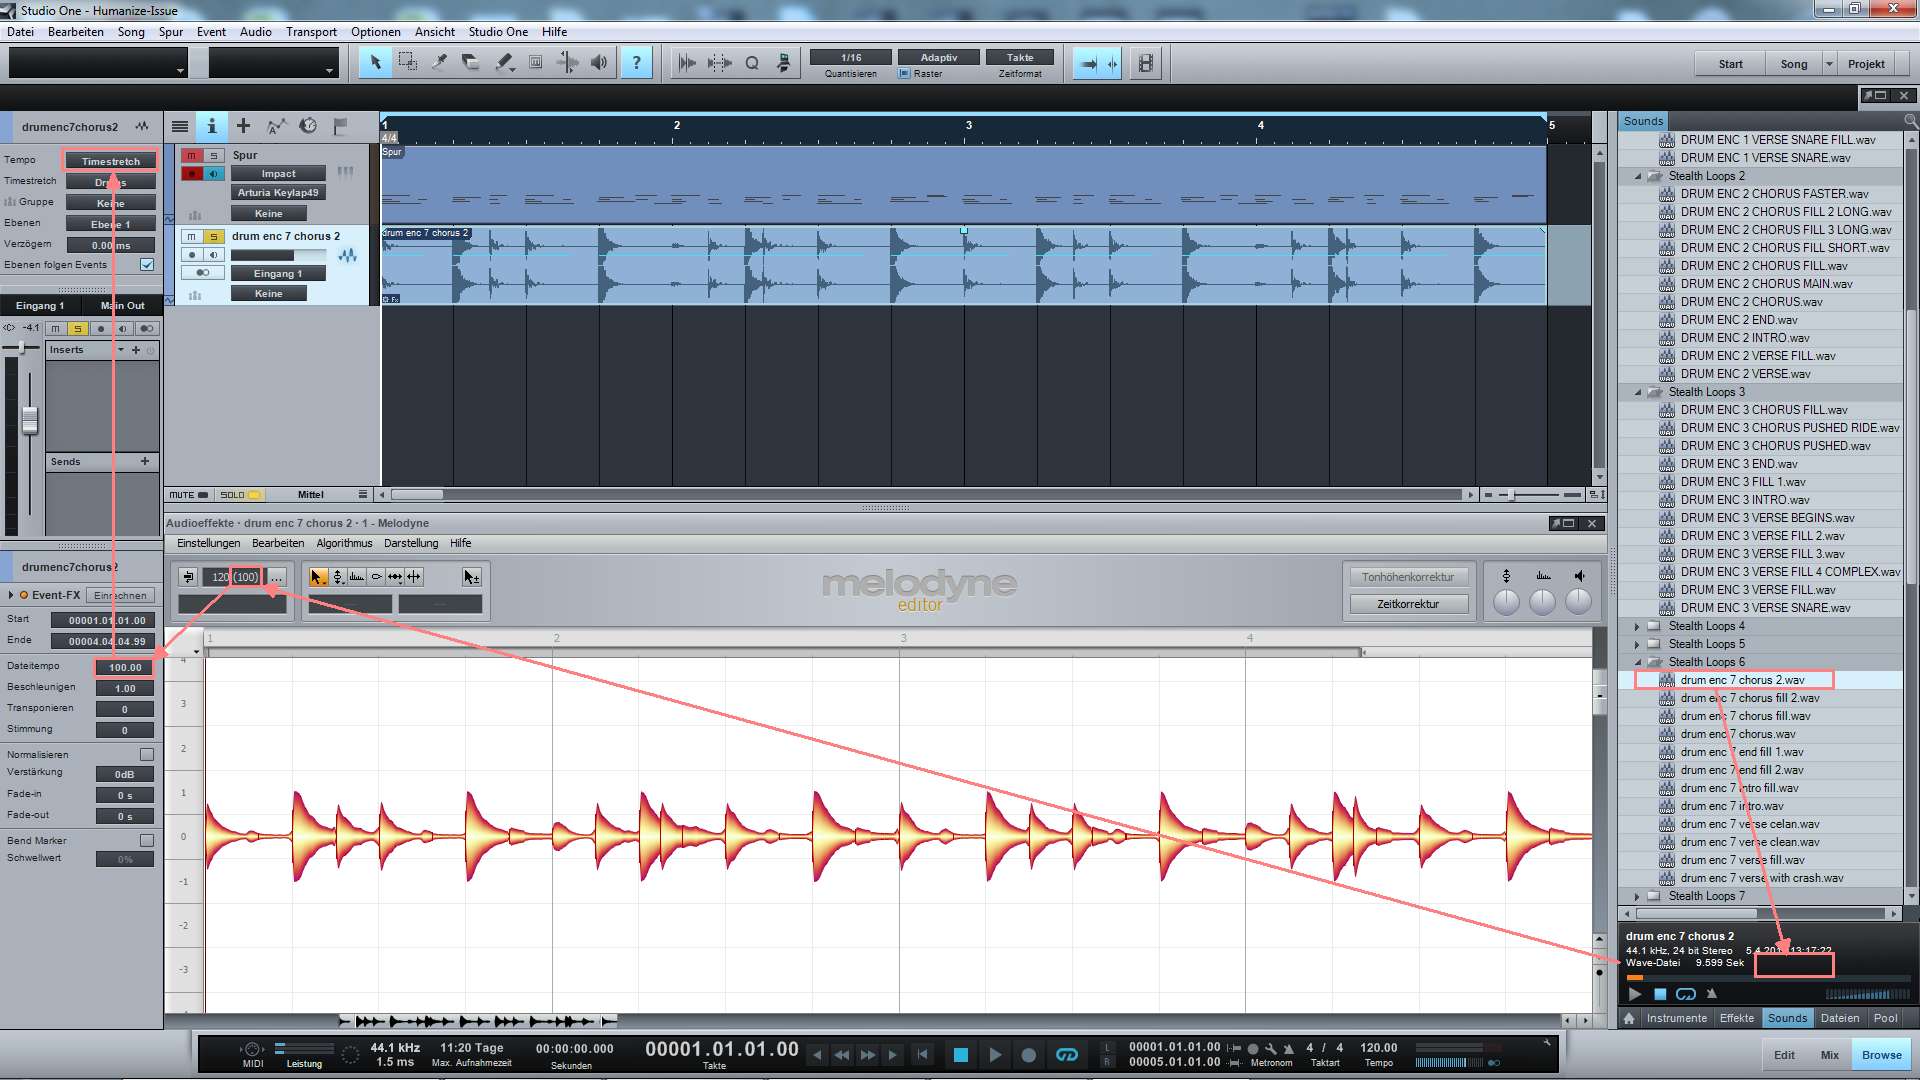Click the transport Record button
This screenshot has height=1080, width=1920.
[x=1028, y=1054]
